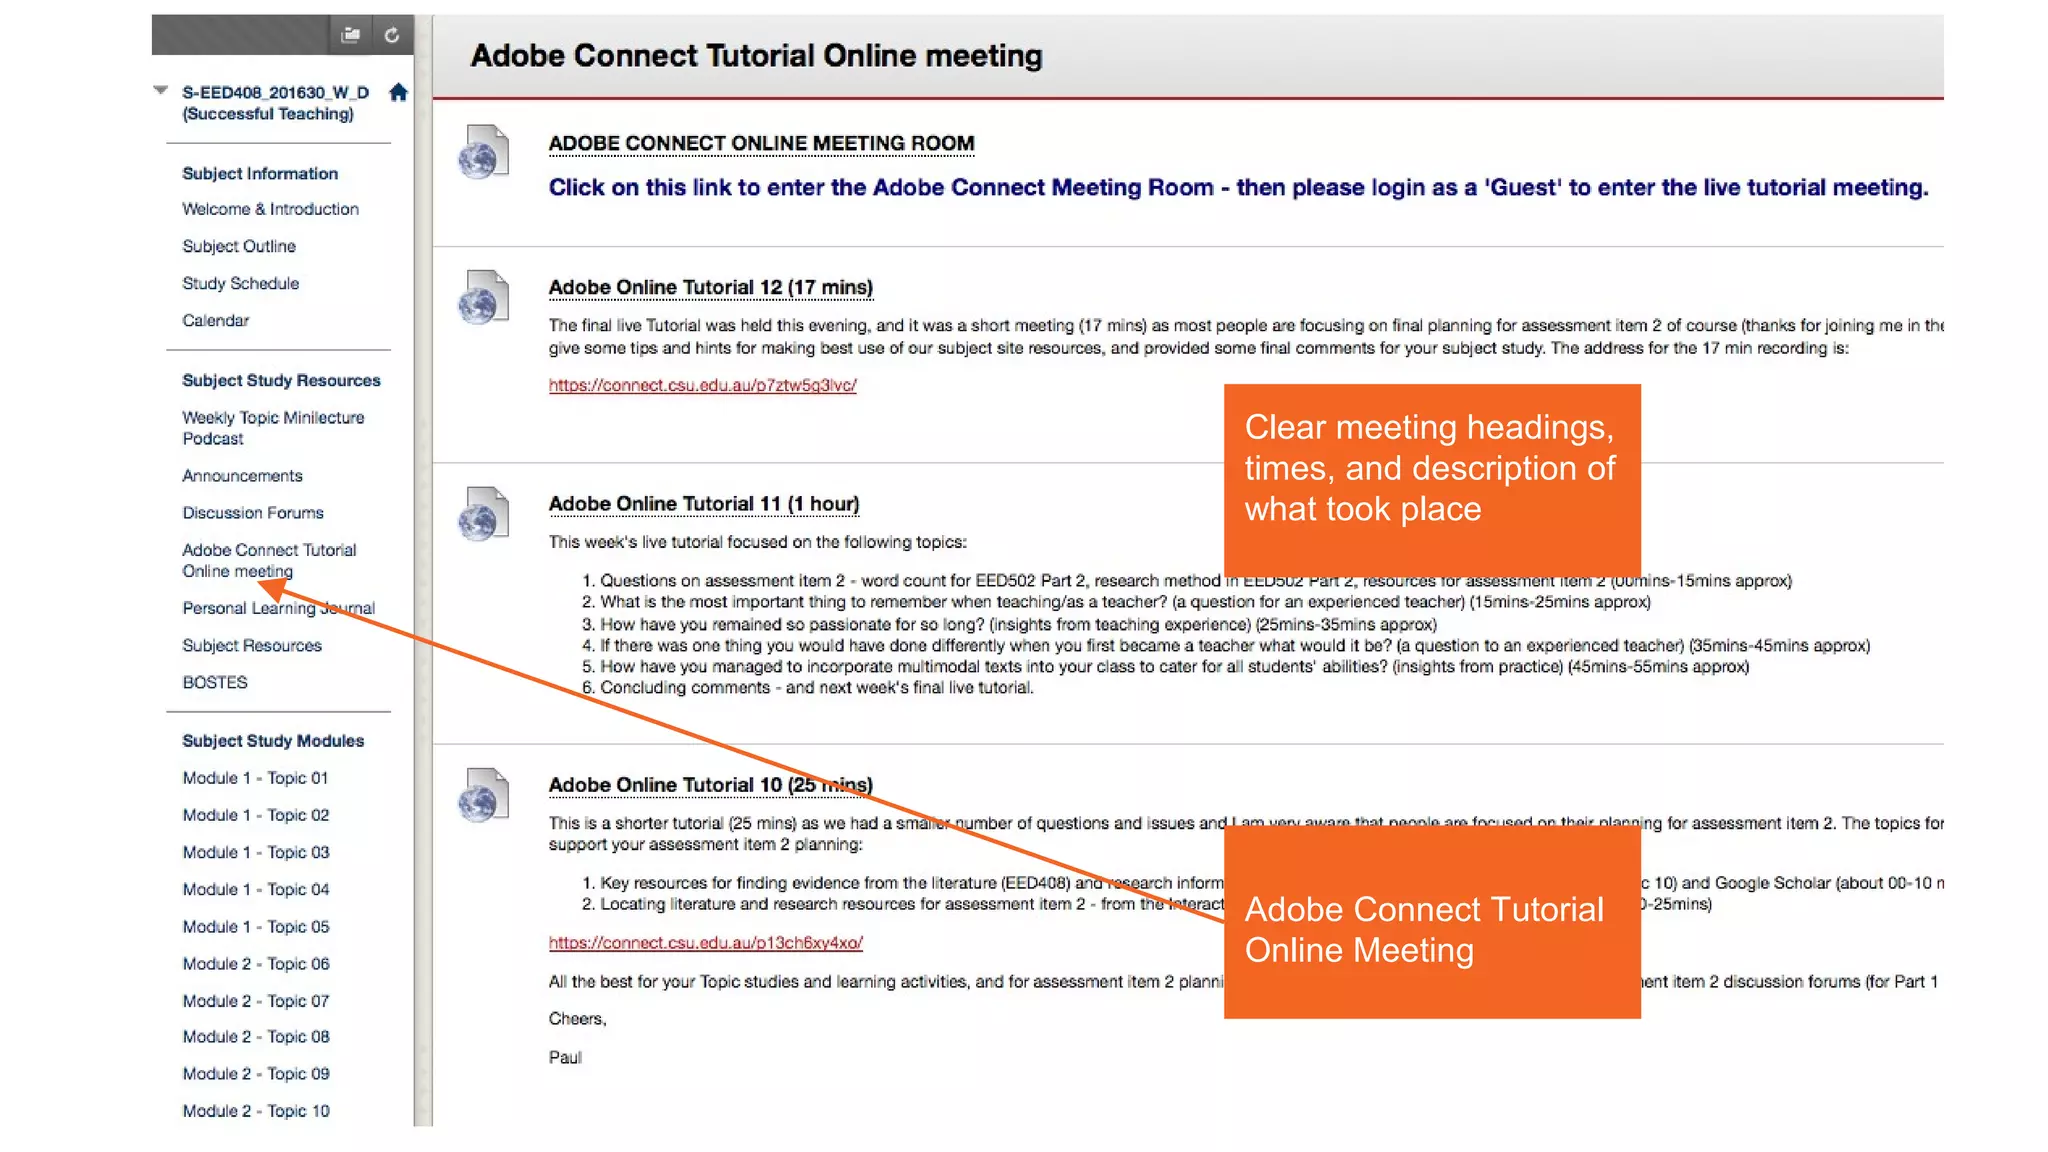The image size is (2048, 1152).
Task: Open Adobe Online Tutorial 11 (1 hour) heading
Action: tap(703, 504)
